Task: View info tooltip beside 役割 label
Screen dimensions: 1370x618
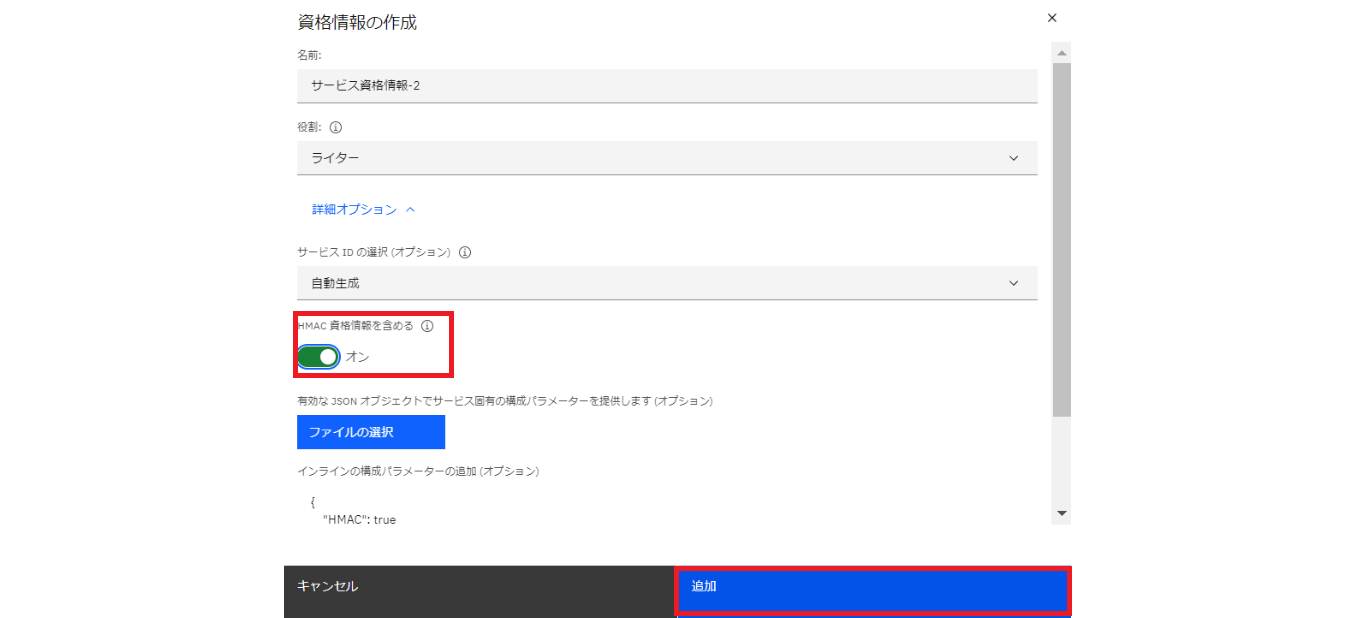Action: pos(336,127)
